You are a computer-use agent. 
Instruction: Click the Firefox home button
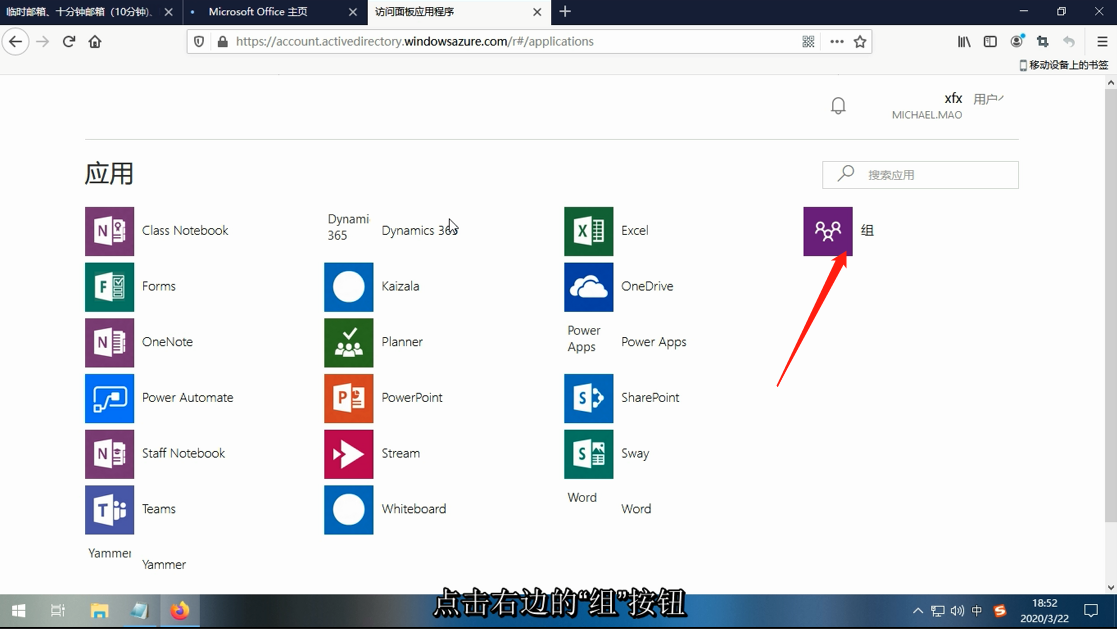click(x=95, y=41)
